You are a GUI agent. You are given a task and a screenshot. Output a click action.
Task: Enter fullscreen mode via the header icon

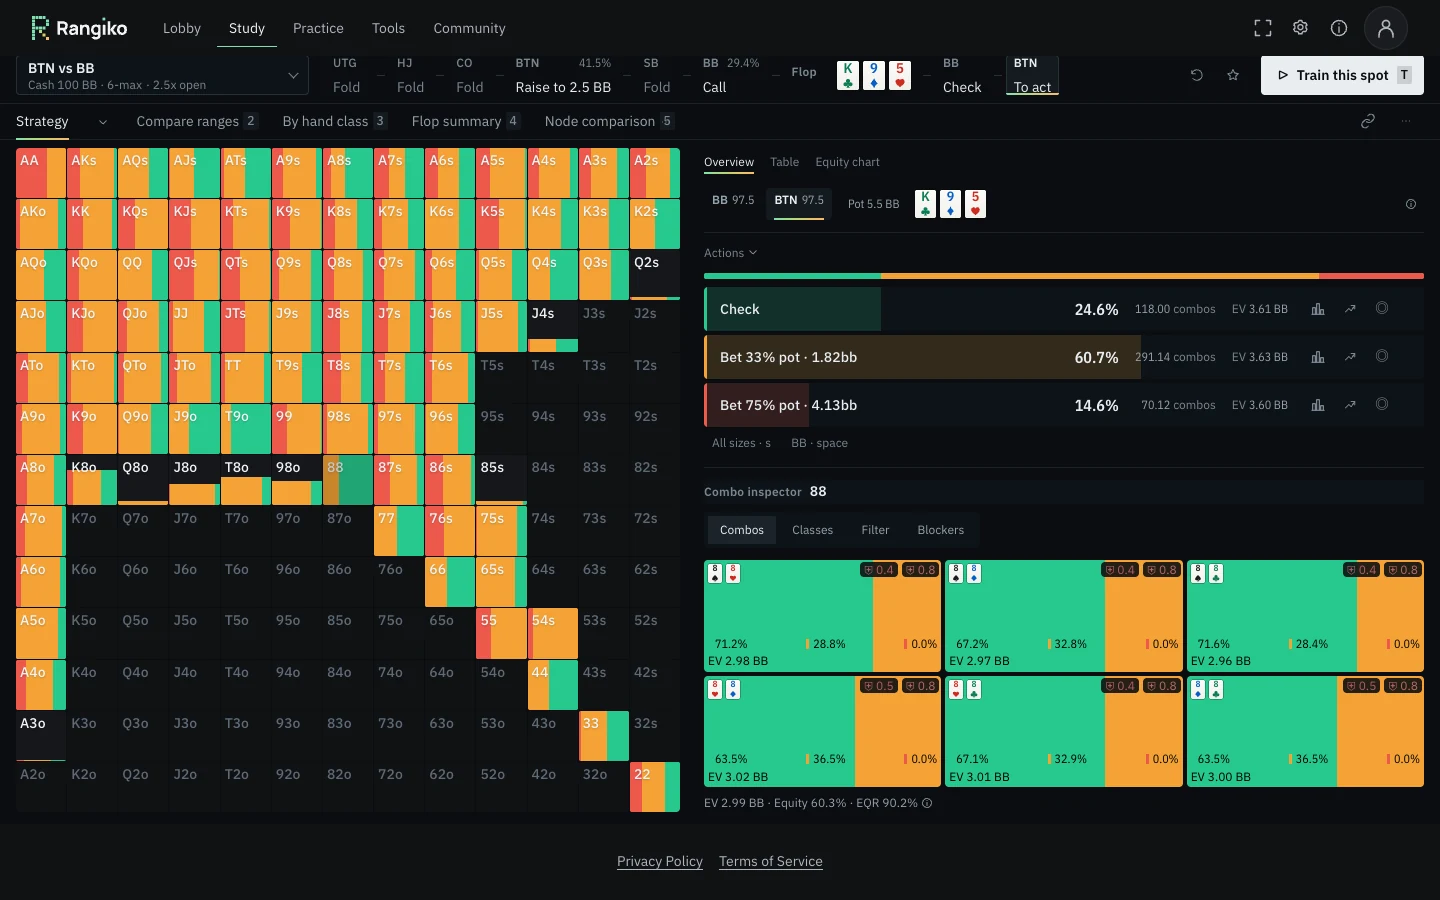1263,28
